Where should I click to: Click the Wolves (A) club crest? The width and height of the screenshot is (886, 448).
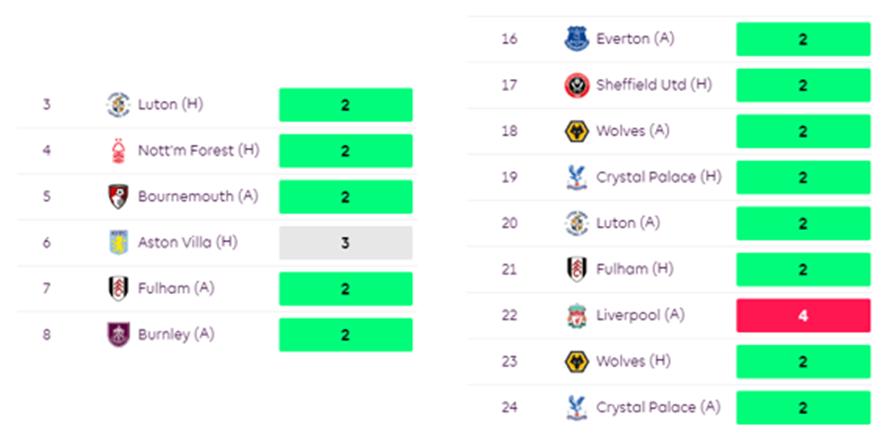coord(575,131)
